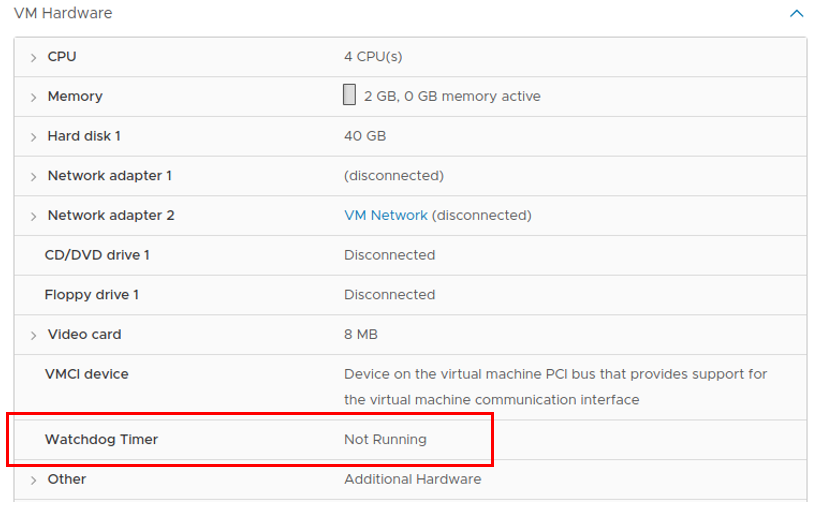Click the VMCI device label
The height and width of the screenshot is (511, 817).
[x=86, y=374]
